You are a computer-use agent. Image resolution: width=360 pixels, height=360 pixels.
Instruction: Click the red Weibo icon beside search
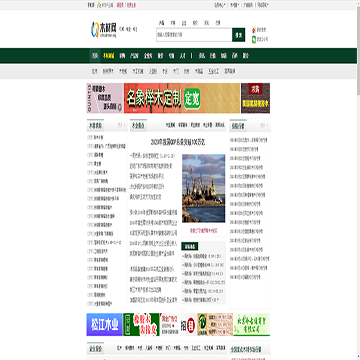click(x=254, y=30)
